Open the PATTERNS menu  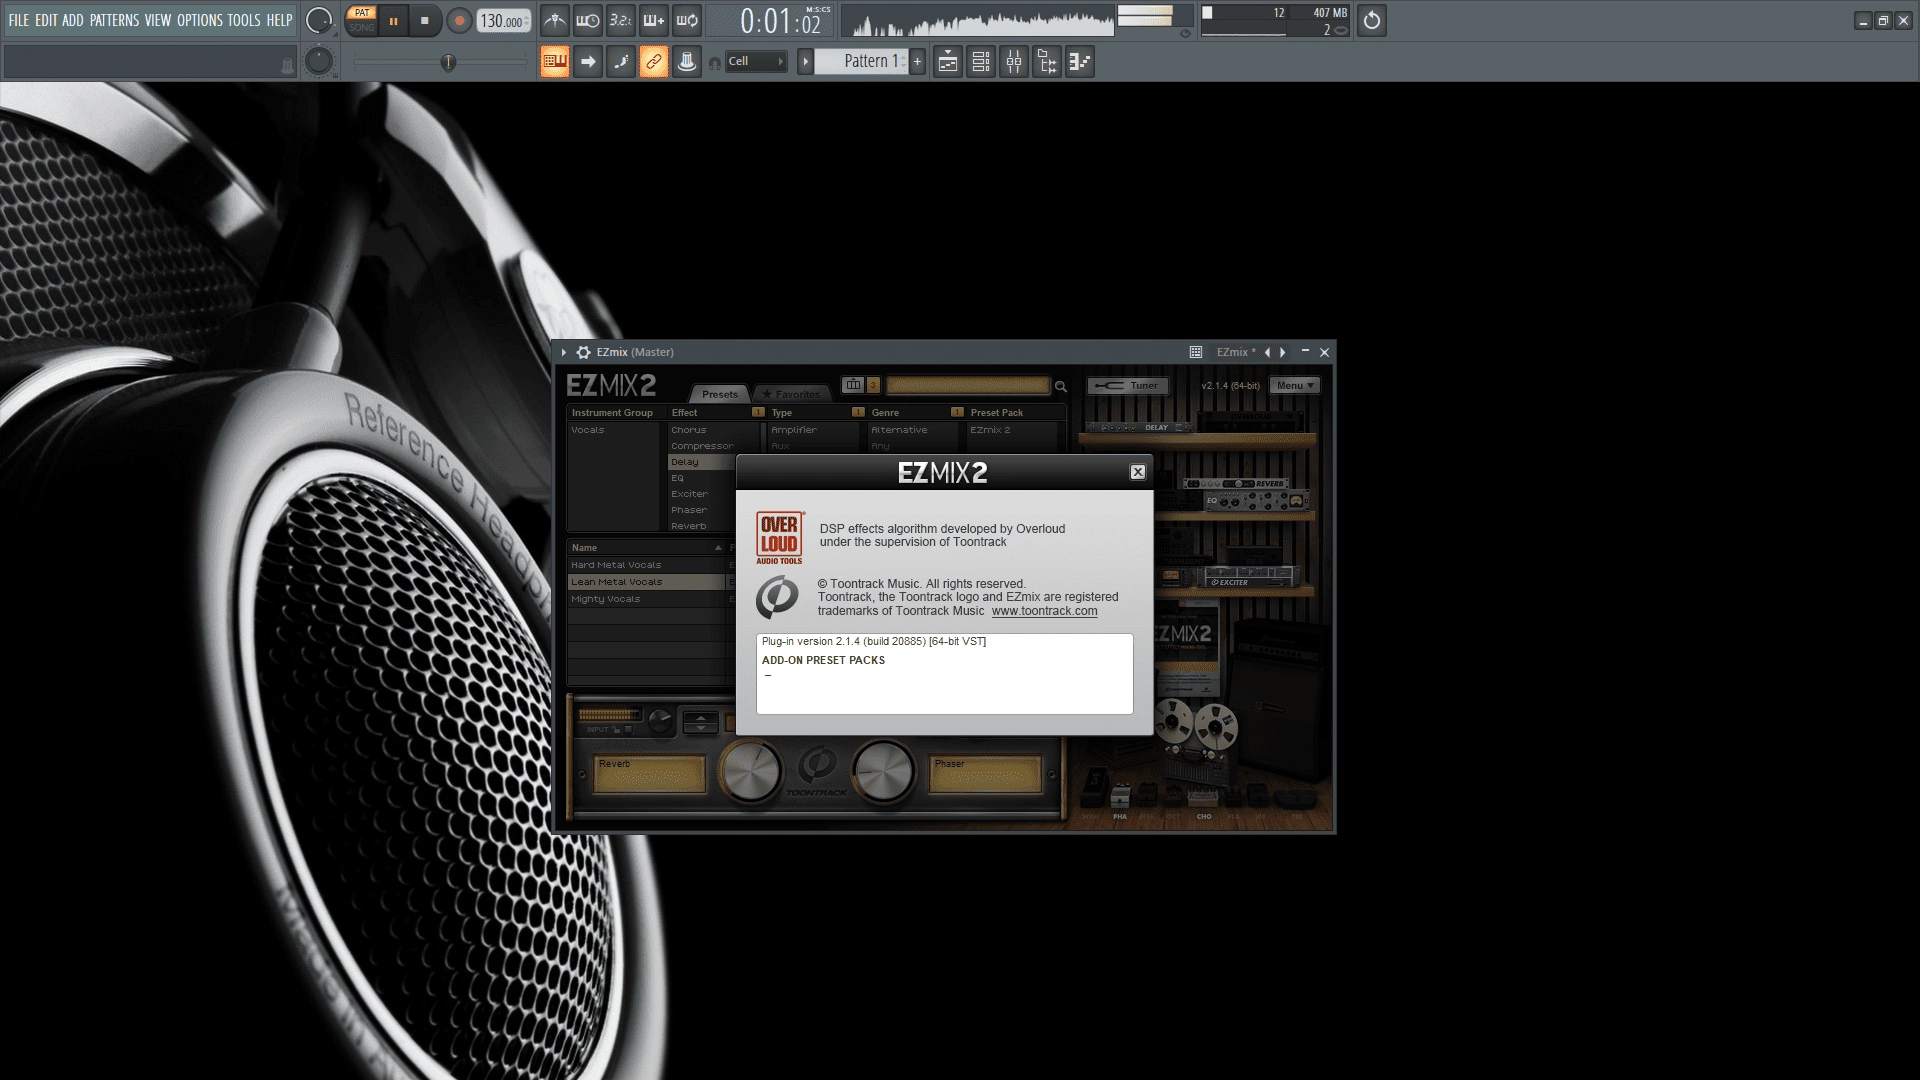pos(115,20)
